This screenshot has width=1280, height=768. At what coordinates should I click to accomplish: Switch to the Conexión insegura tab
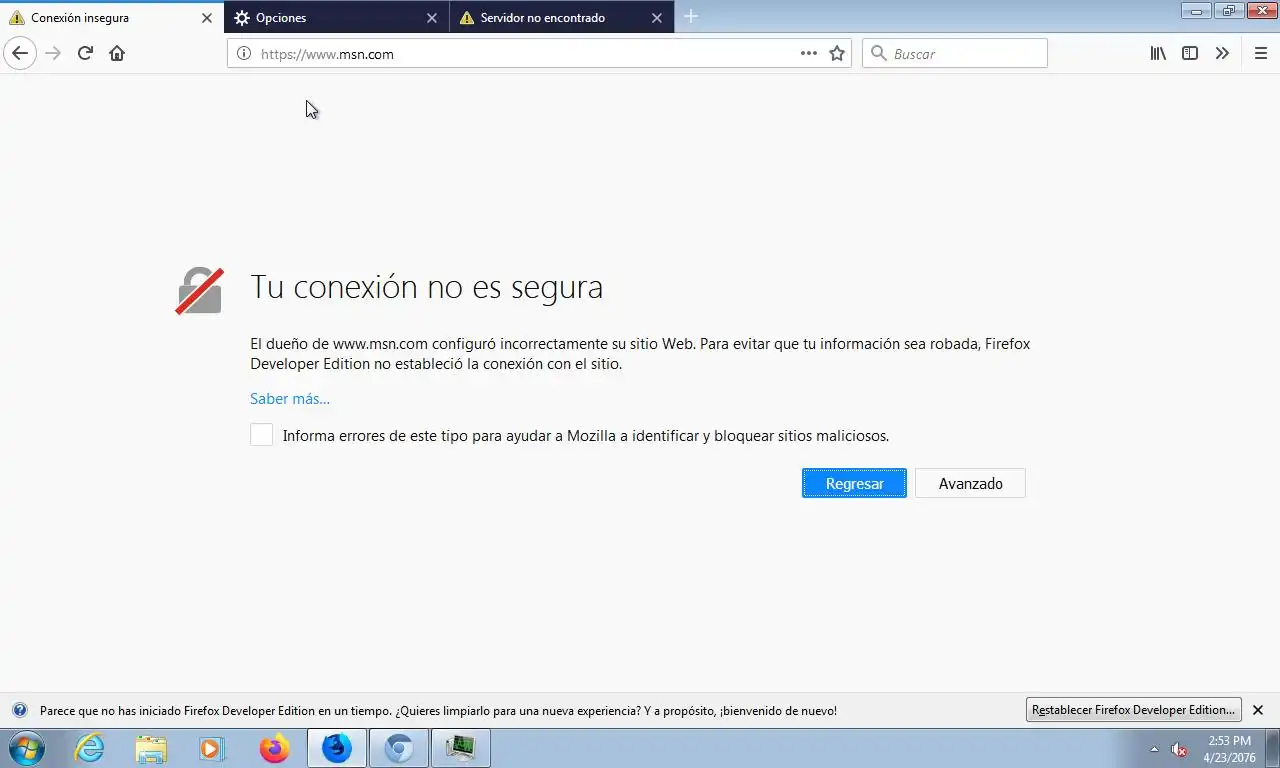point(110,18)
